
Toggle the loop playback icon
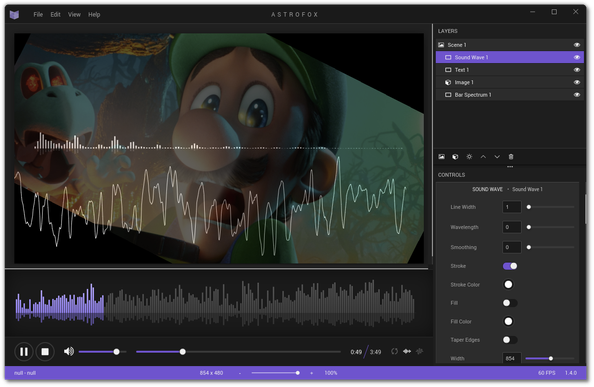(x=394, y=351)
